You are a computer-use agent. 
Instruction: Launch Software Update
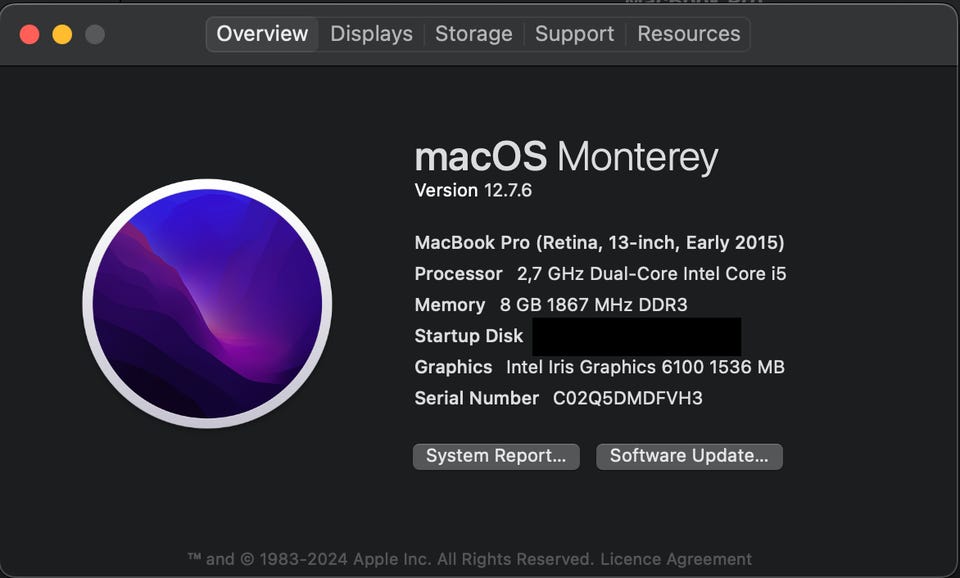[689, 456]
